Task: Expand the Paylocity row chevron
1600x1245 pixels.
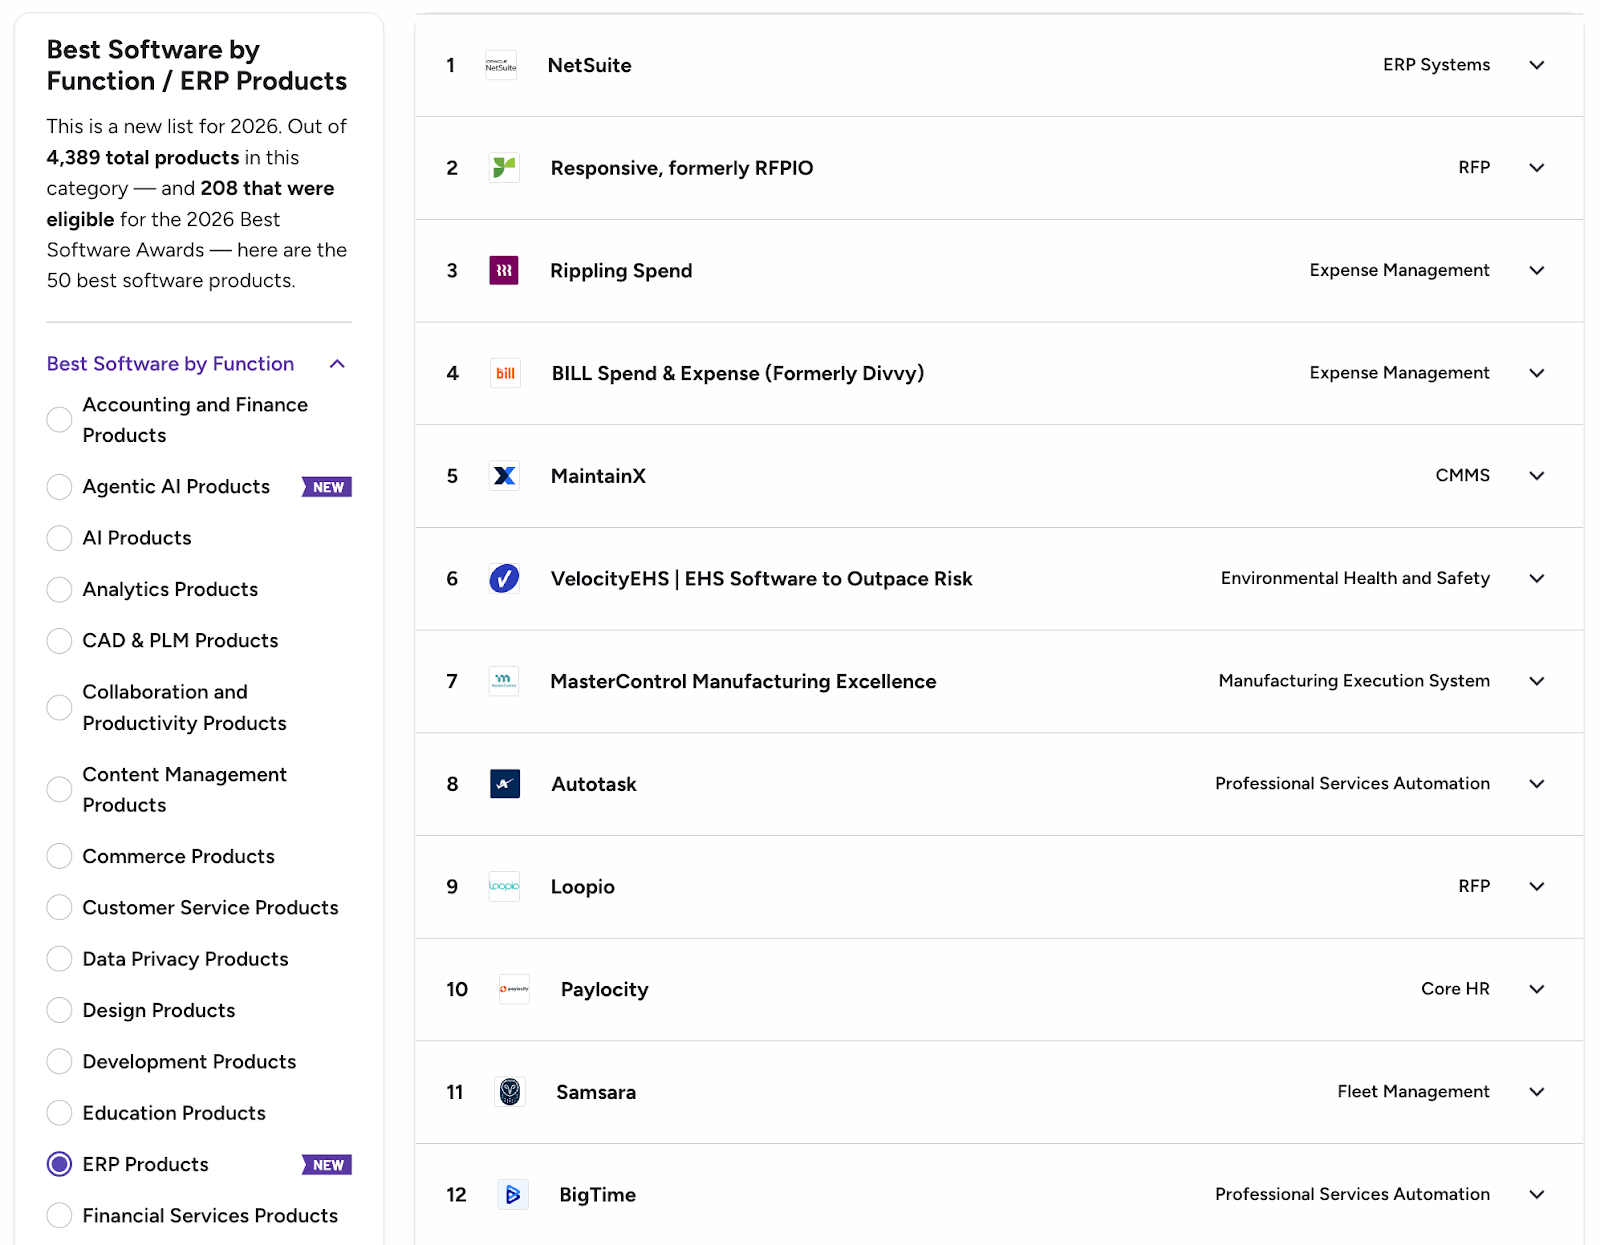Action: (x=1537, y=989)
